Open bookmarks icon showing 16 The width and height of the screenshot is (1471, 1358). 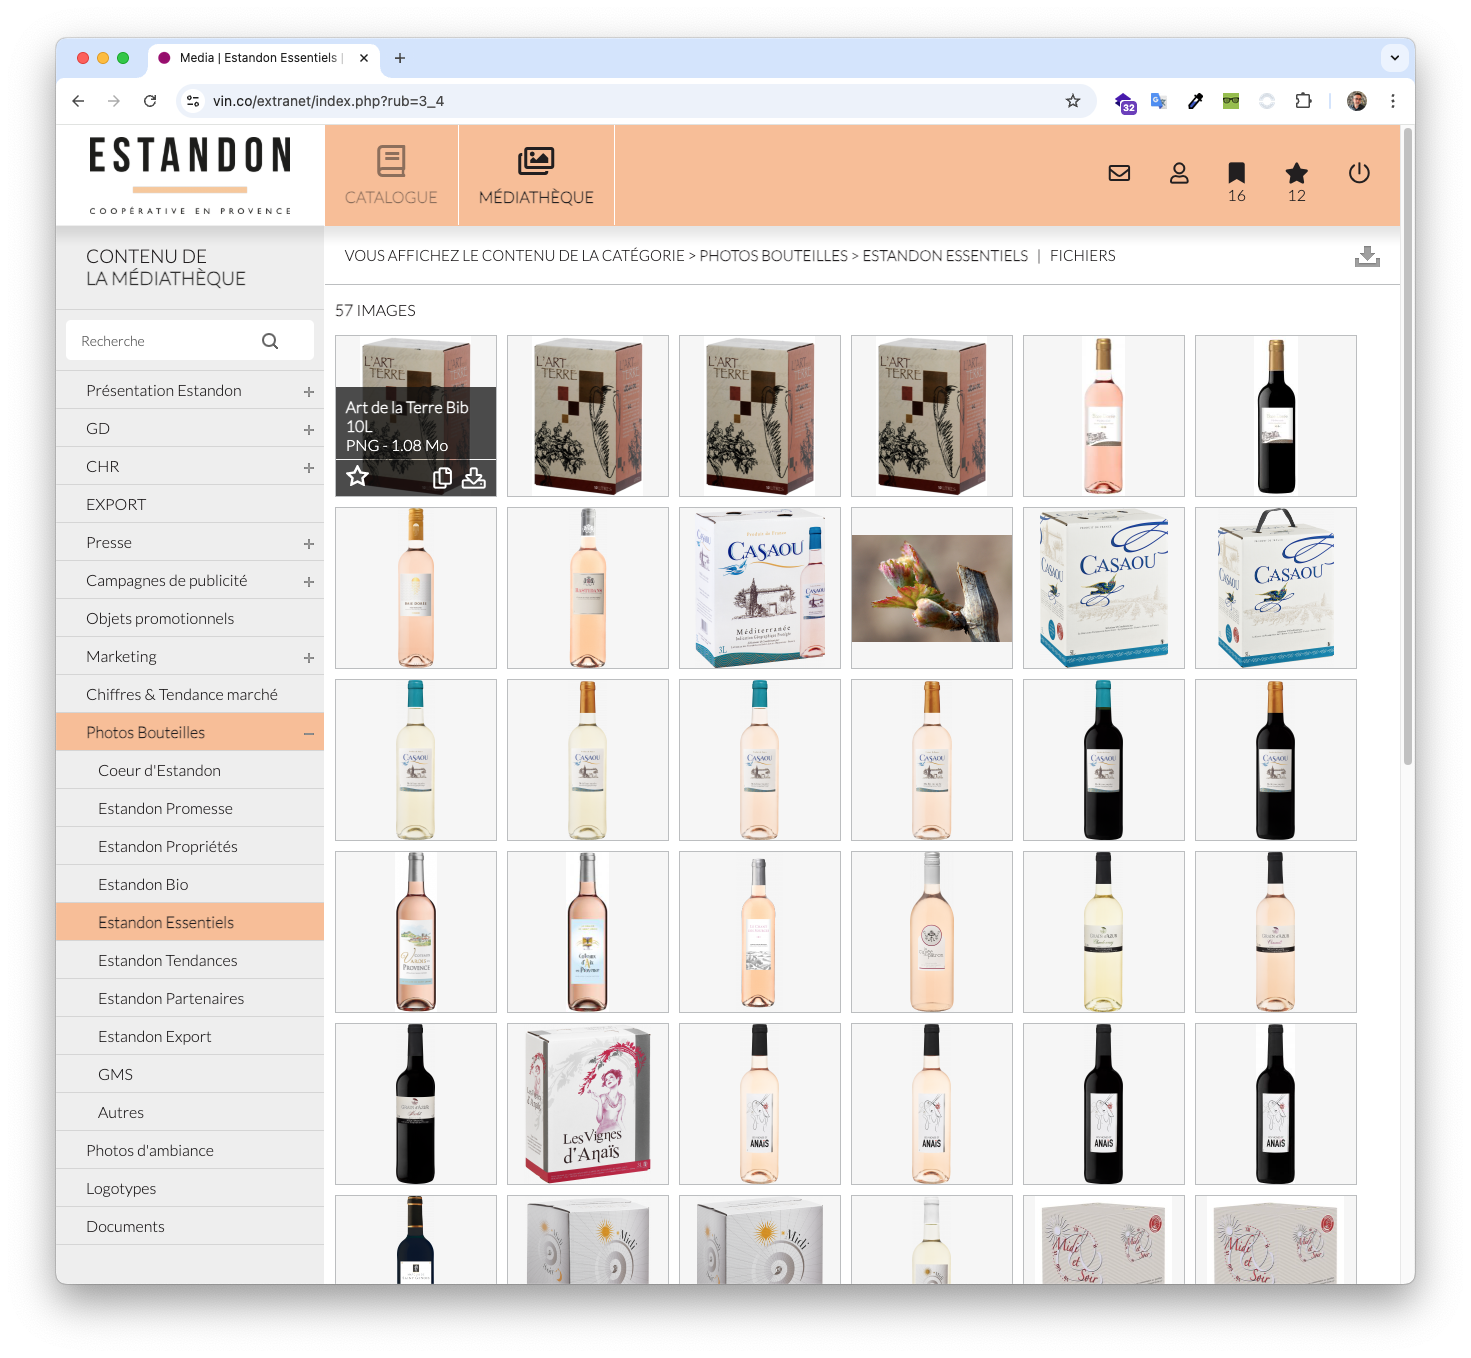1237,173
